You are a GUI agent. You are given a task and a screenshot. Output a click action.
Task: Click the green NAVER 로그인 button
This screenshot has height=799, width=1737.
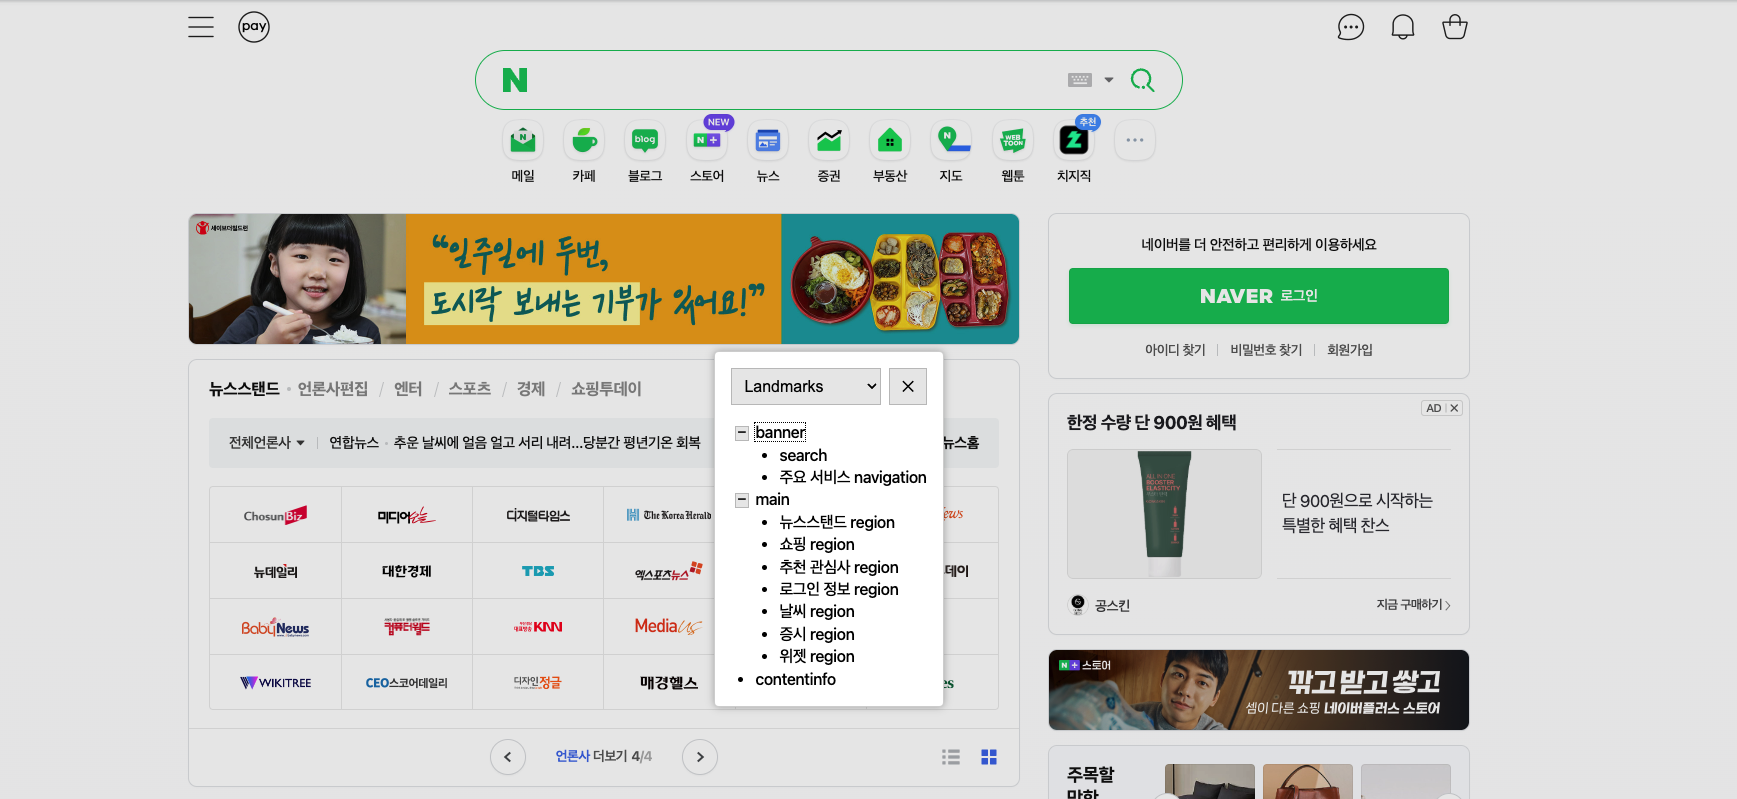1259,296
